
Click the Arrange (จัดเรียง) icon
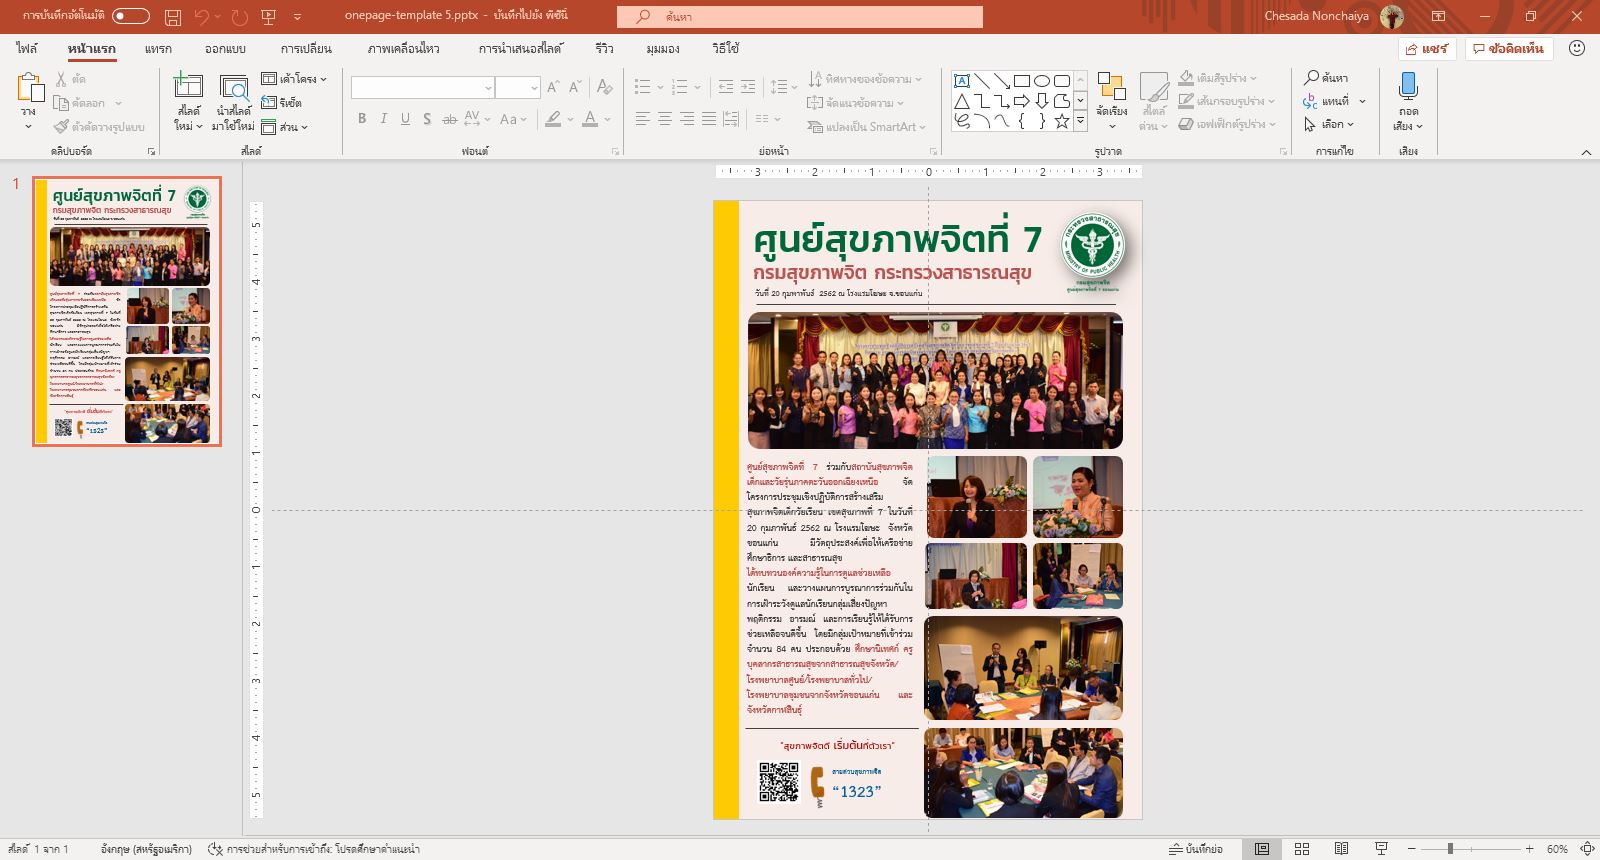[x=1112, y=87]
